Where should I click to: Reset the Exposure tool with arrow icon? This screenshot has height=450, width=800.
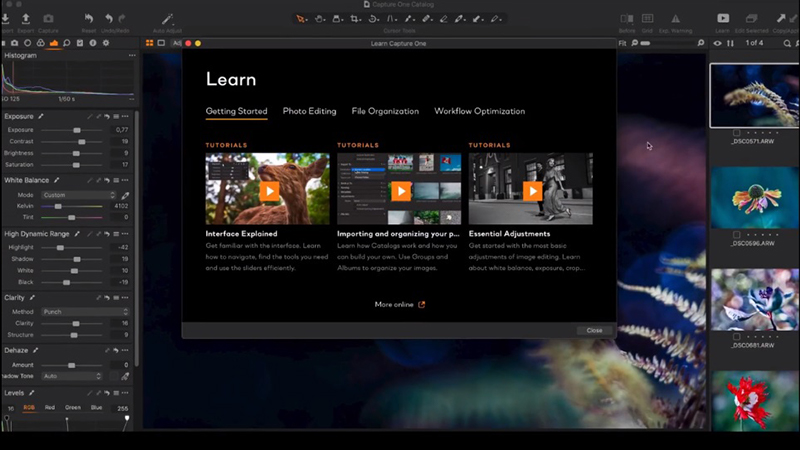tap(107, 116)
